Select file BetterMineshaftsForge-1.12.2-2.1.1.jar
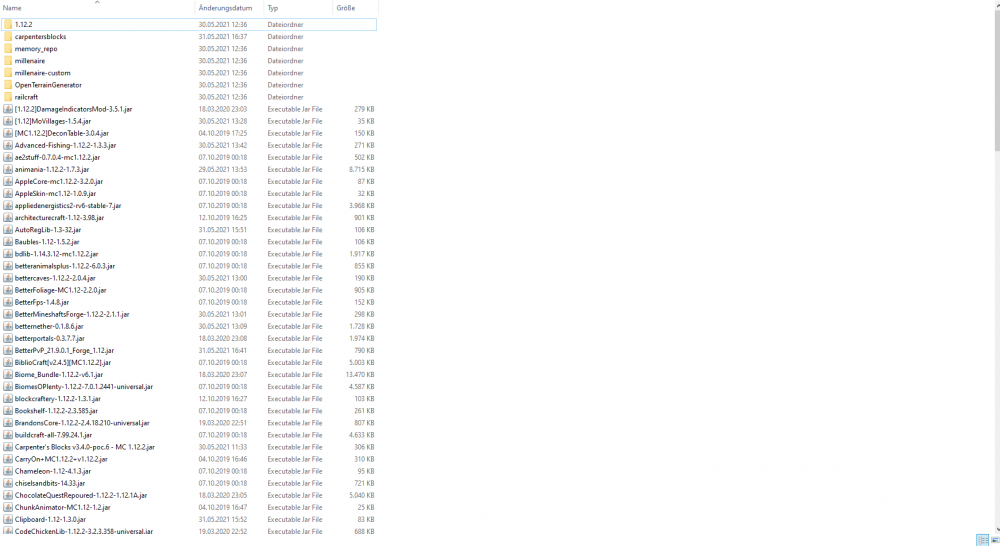Screen dimensions: 1000x546 [72, 314]
